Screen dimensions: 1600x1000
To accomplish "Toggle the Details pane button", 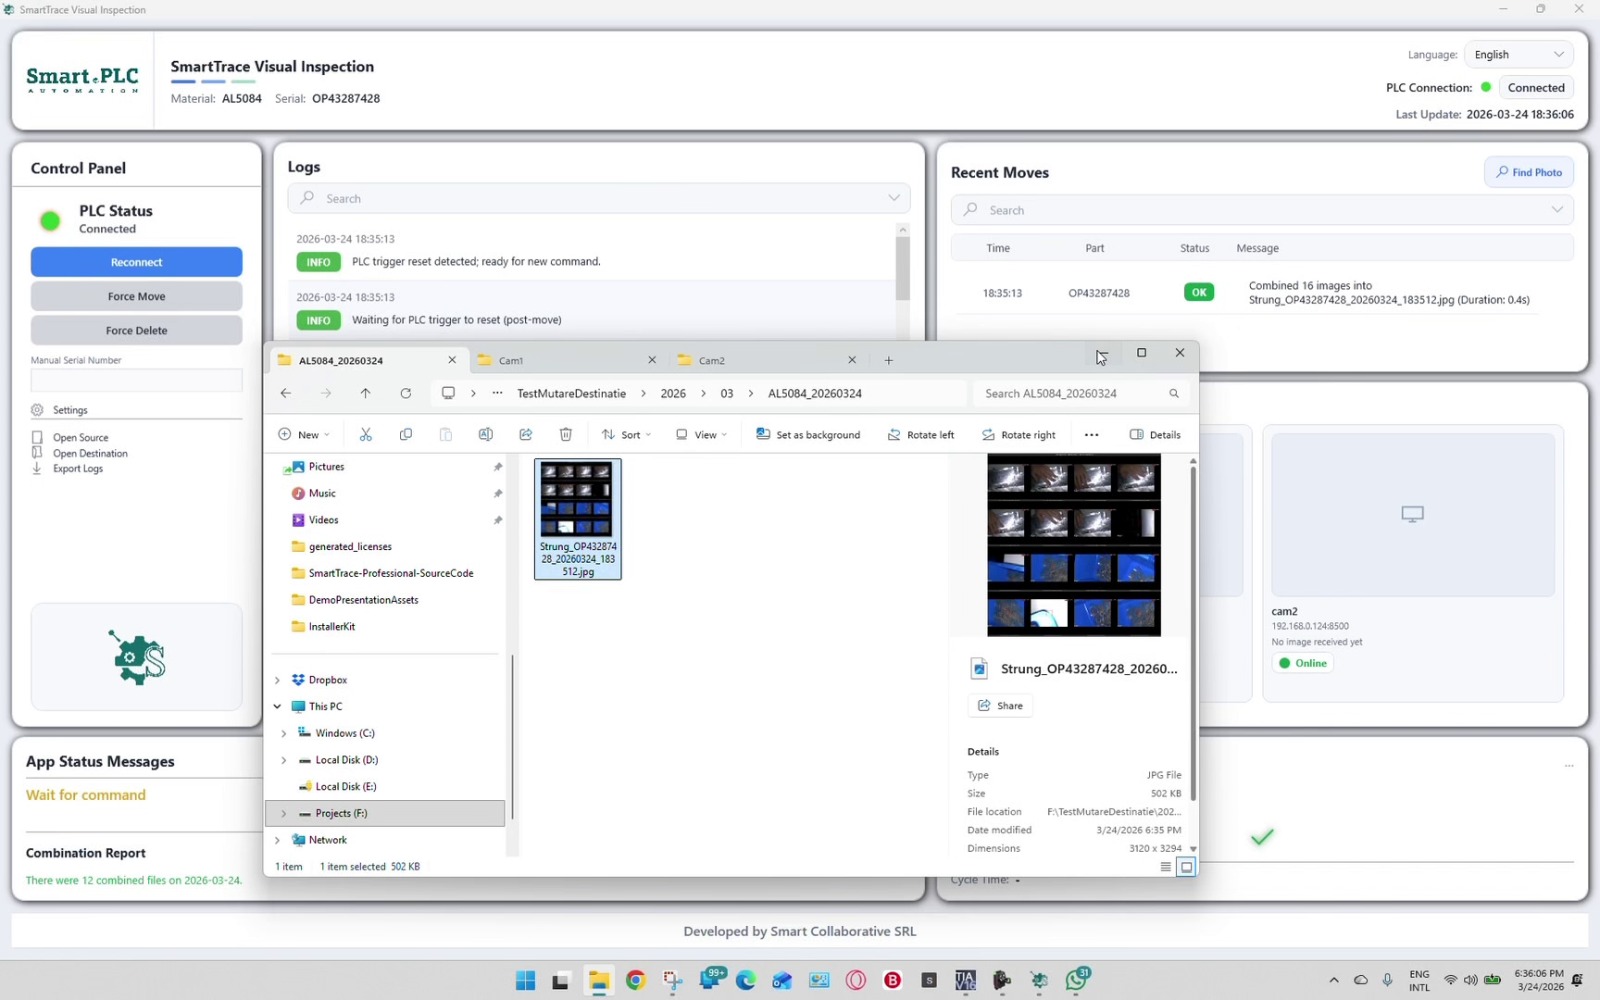I will [x=1155, y=435].
